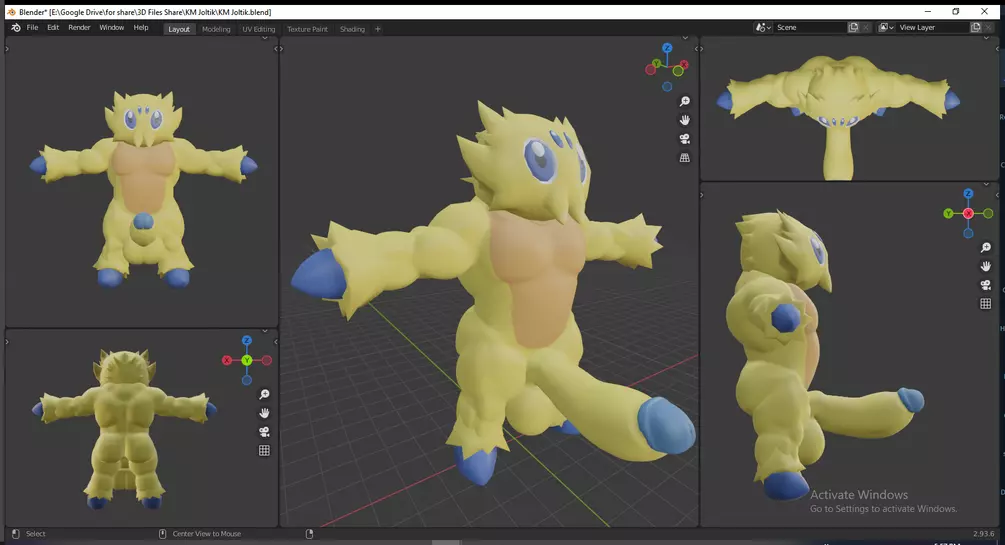The width and height of the screenshot is (1005, 545).
Task: Toggle camera view in the right side viewport
Action: [985, 285]
